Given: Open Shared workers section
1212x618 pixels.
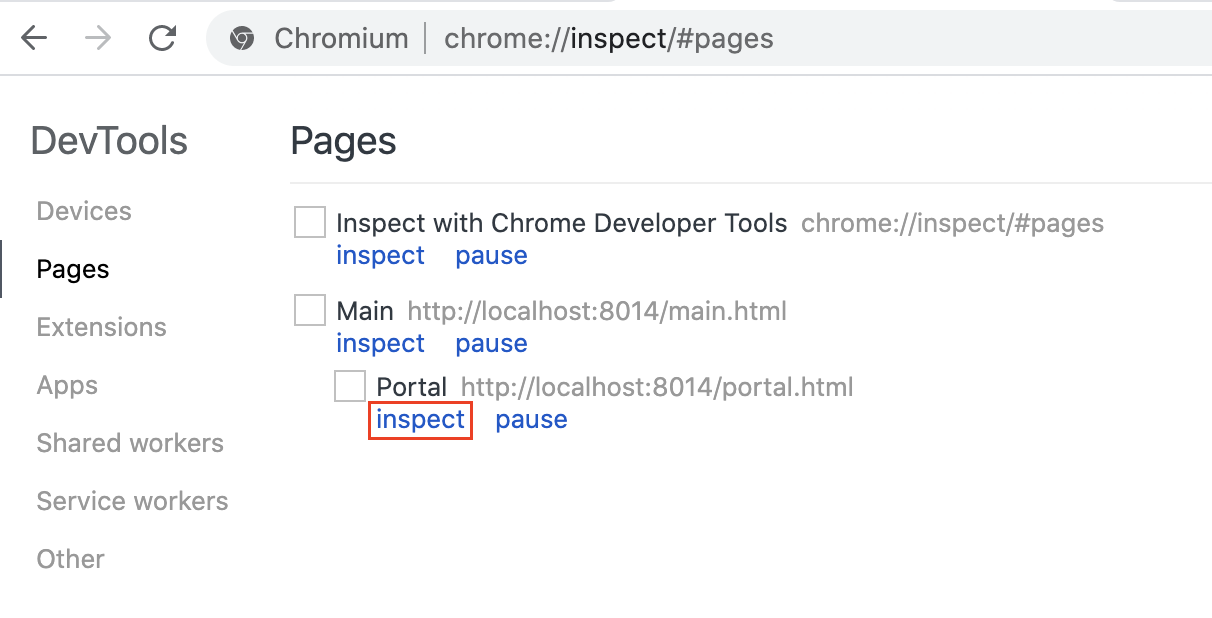Looking at the screenshot, I should coord(130,443).
